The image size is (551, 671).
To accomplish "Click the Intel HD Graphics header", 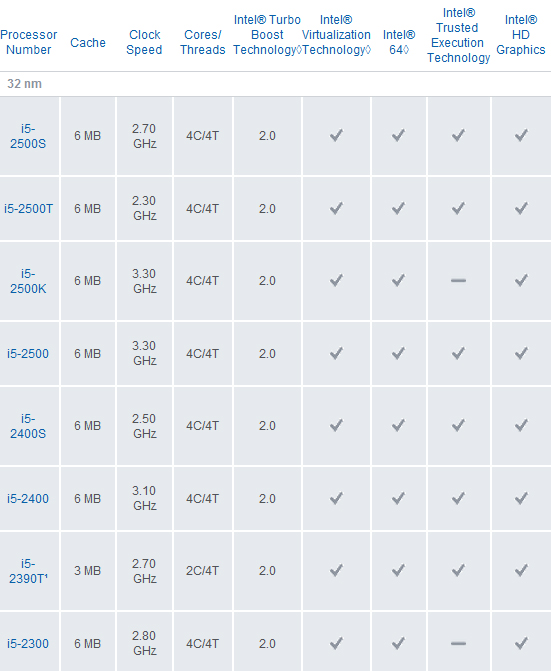I will click(x=521, y=35).
